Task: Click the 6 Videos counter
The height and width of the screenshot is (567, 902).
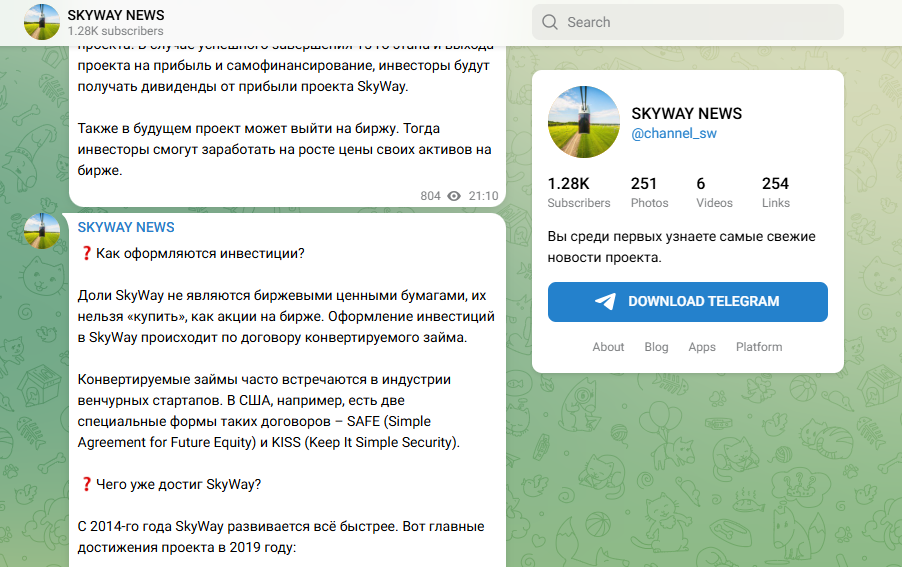Action: (714, 192)
